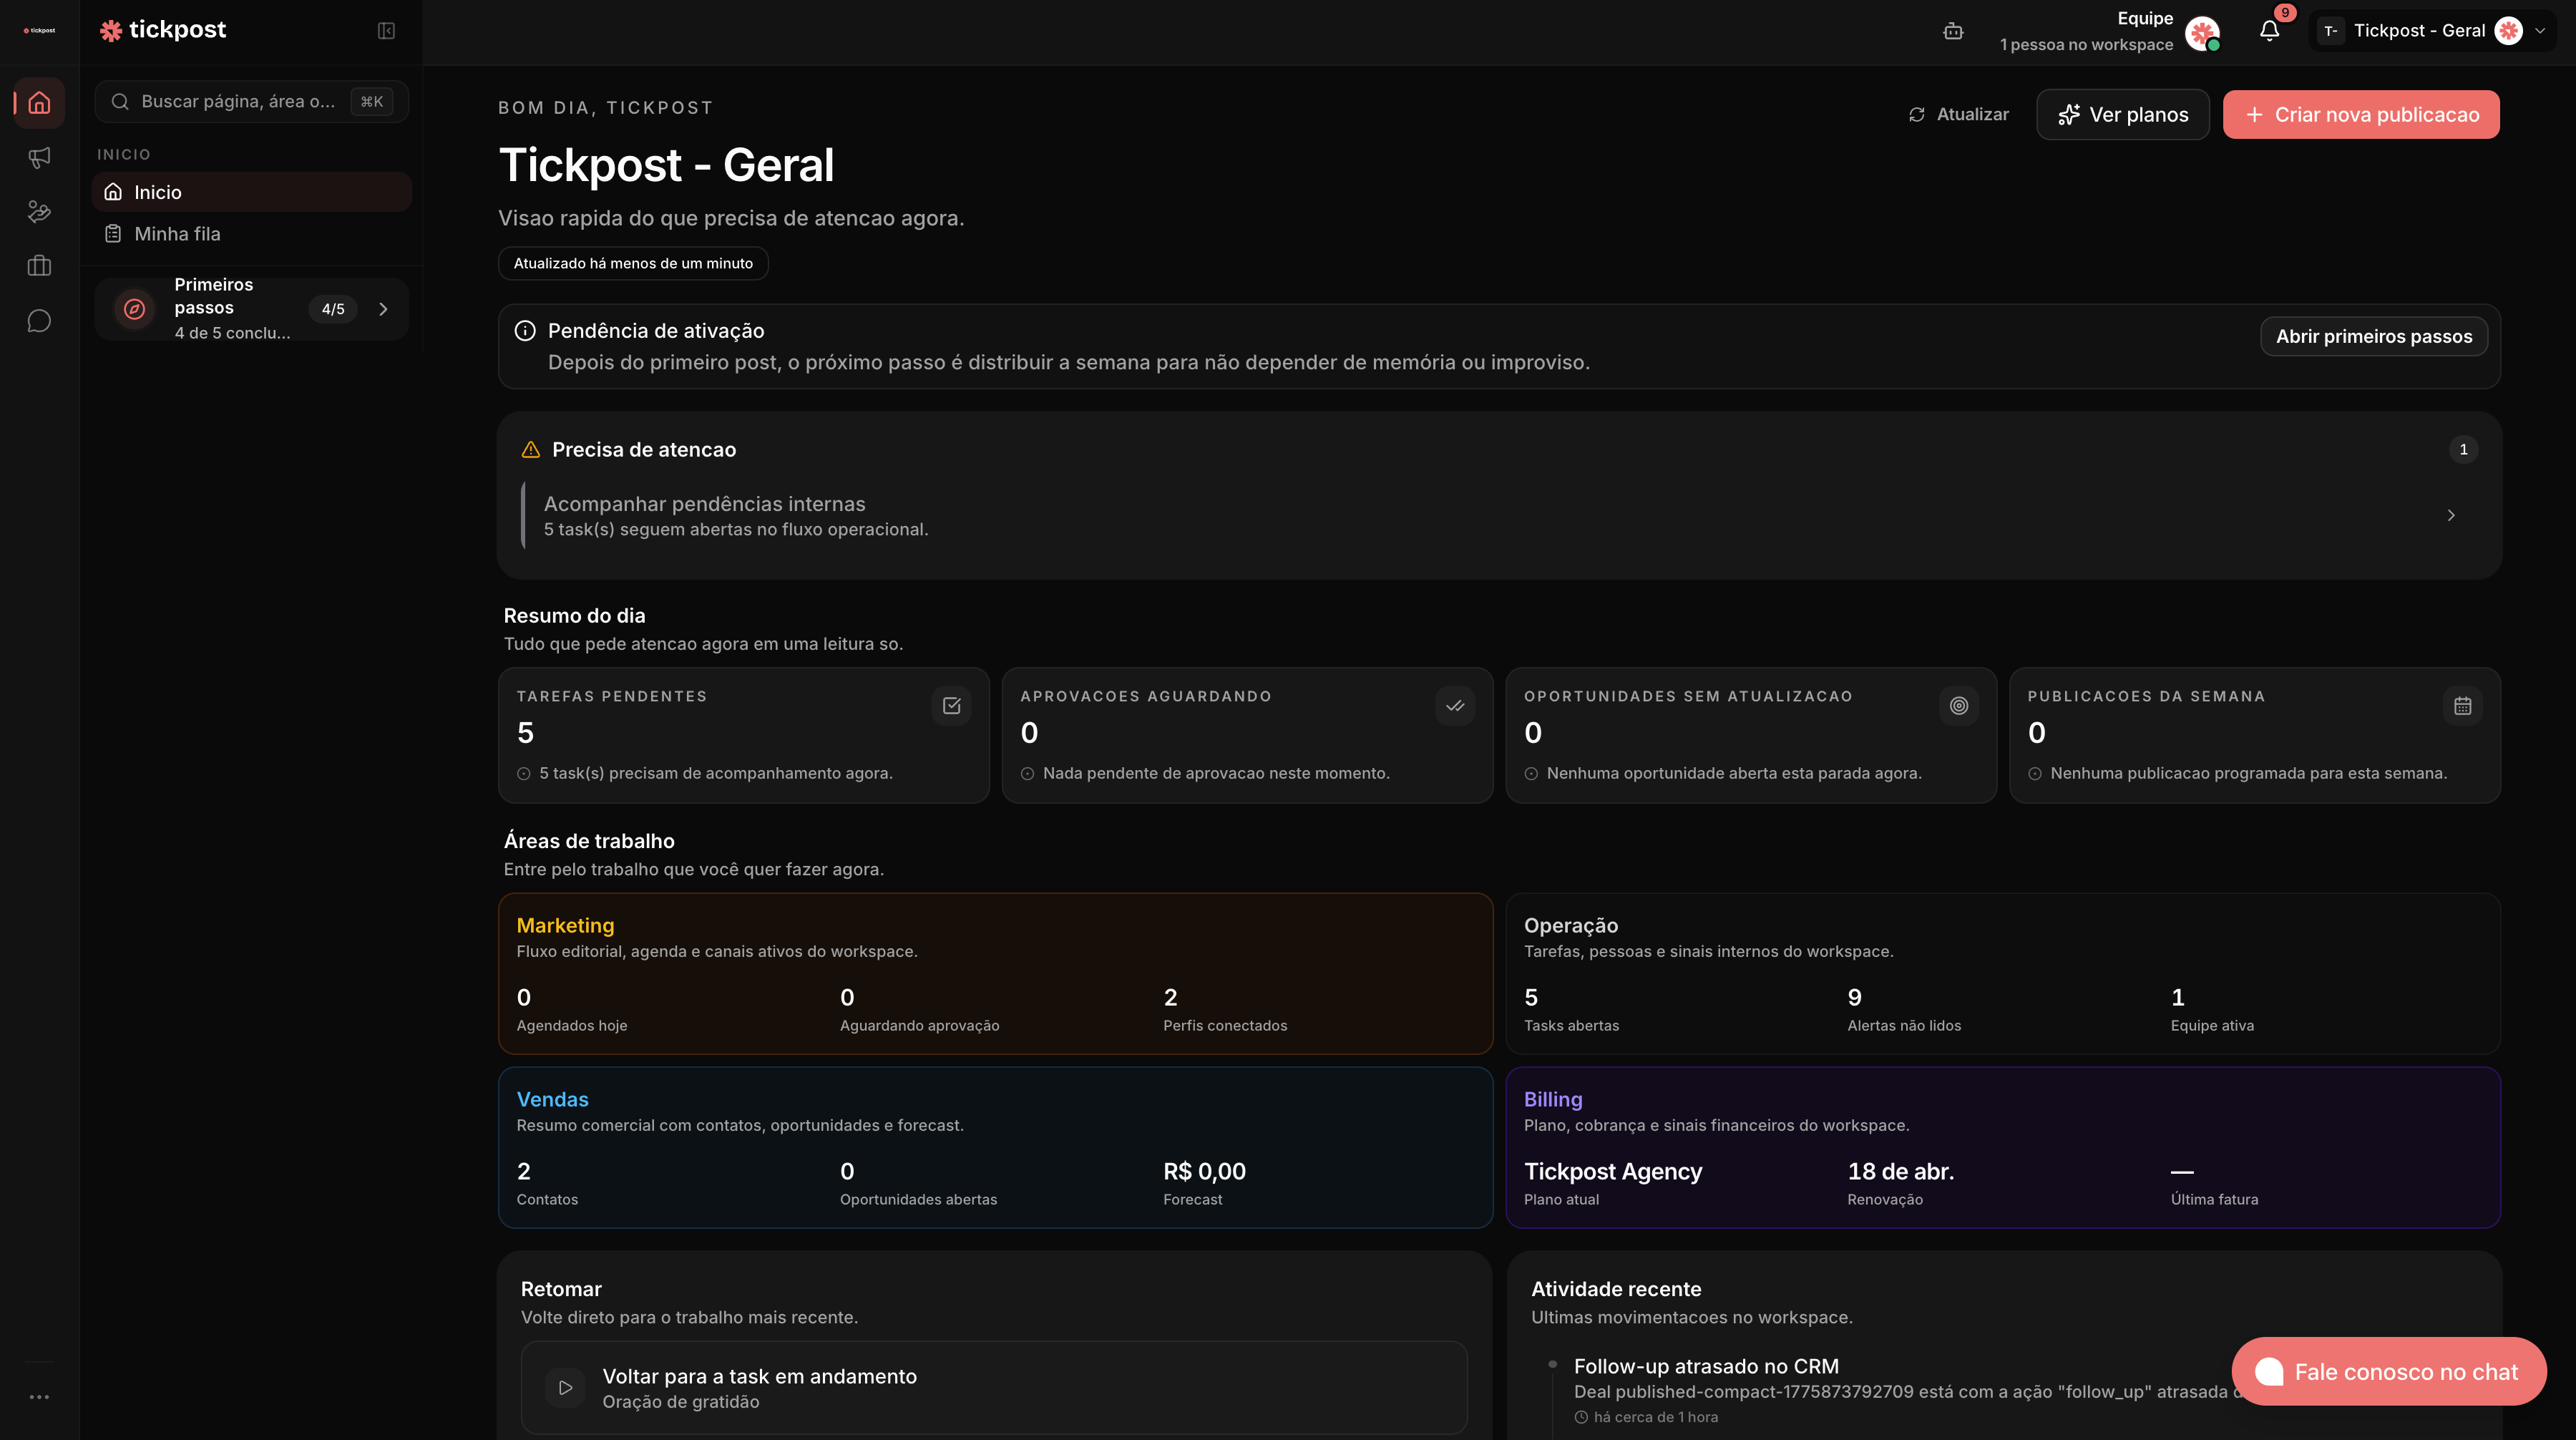
Task: Focus the Buscar página search field
Action: pos(238,101)
